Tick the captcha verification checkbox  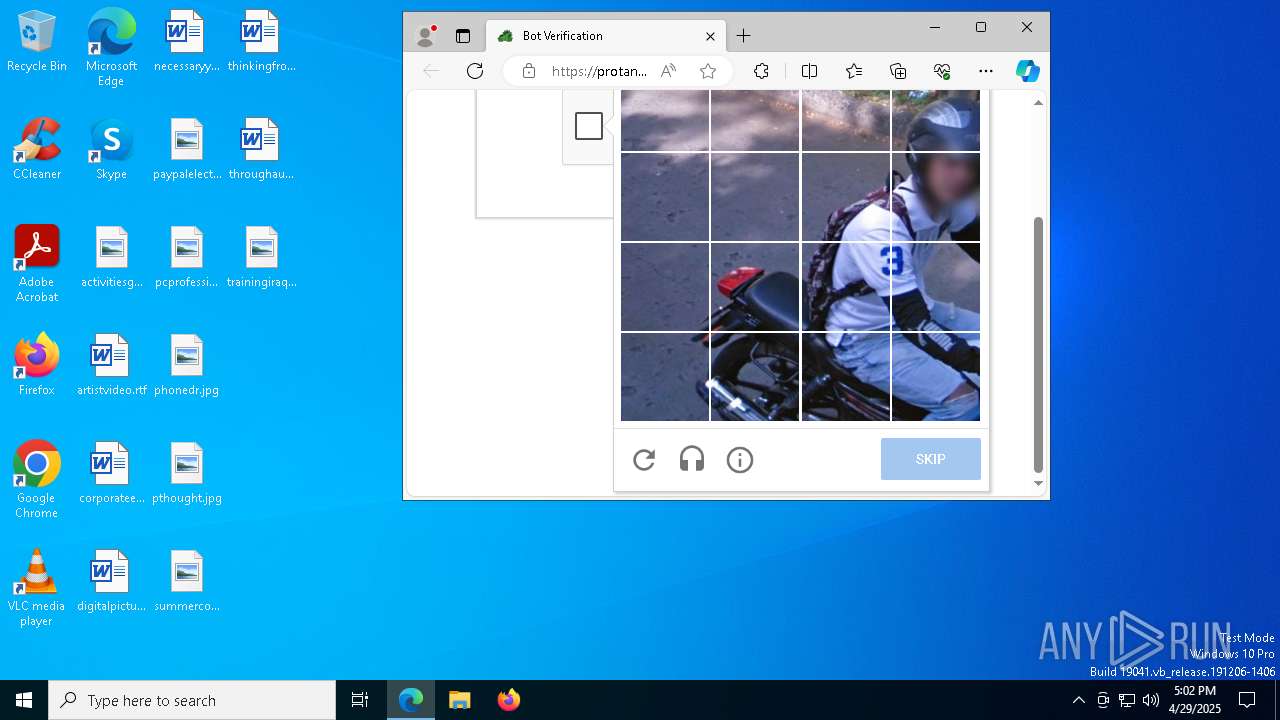tap(589, 126)
